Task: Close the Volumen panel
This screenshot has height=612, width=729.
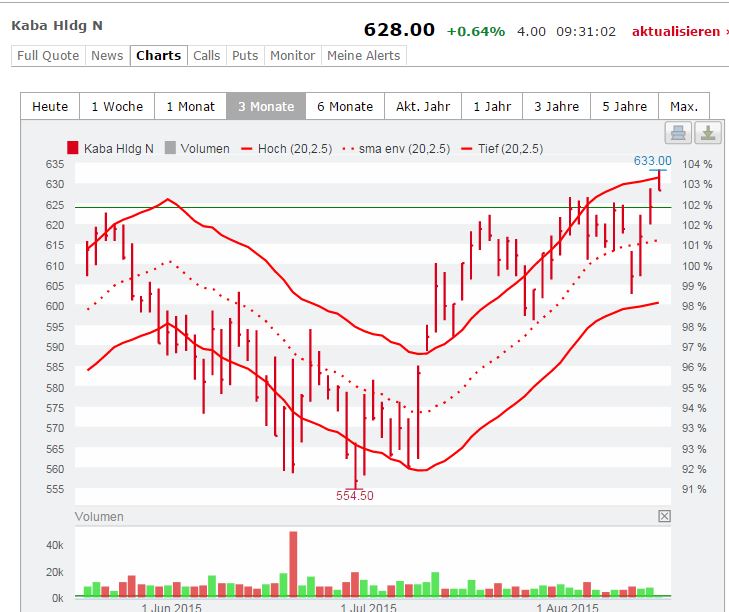Action: click(664, 516)
